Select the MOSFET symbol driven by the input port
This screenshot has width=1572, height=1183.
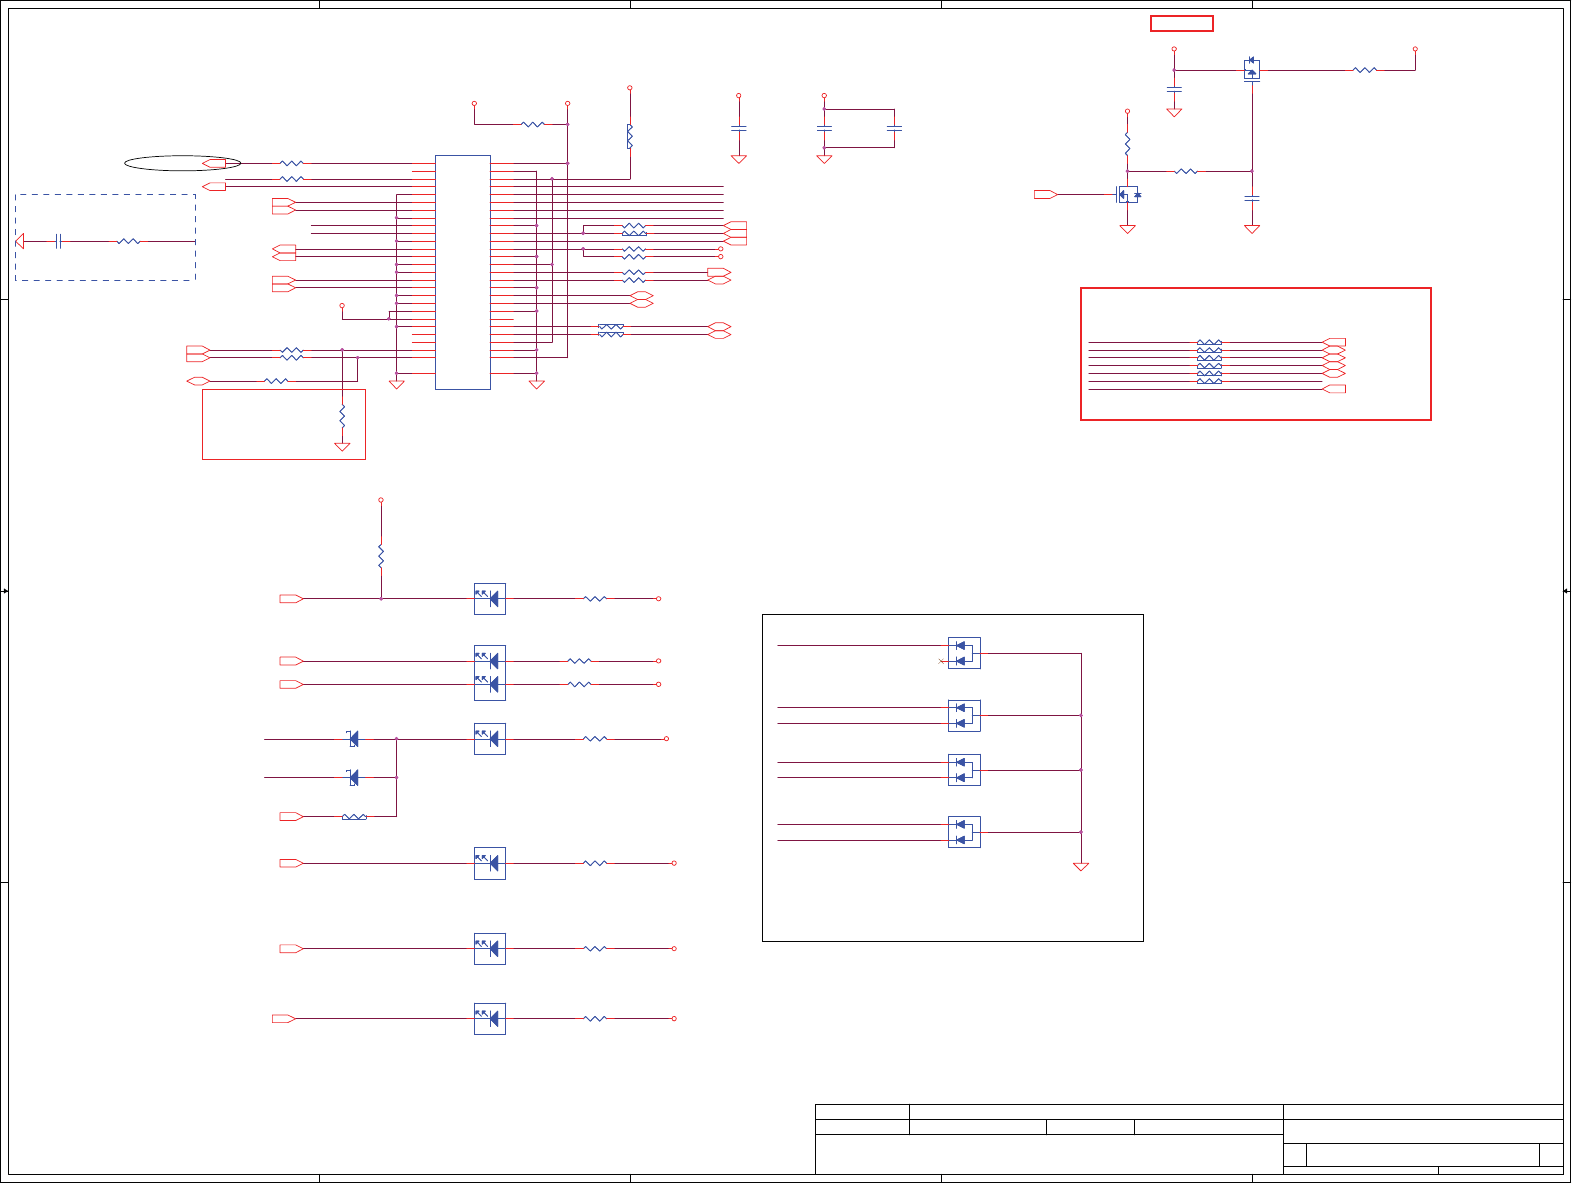pyautogui.click(x=1127, y=194)
